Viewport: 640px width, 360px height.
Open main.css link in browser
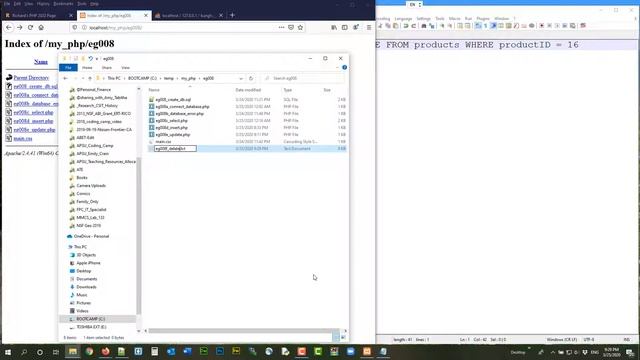(23, 139)
